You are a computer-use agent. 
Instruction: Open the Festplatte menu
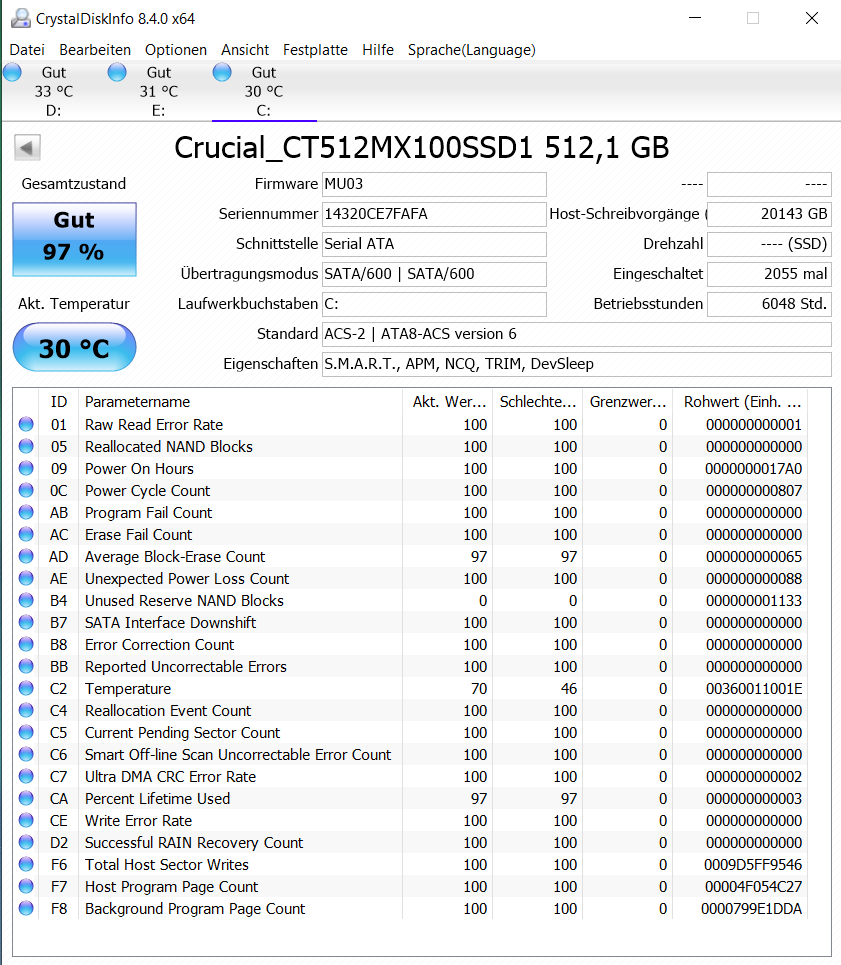pyautogui.click(x=315, y=50)
